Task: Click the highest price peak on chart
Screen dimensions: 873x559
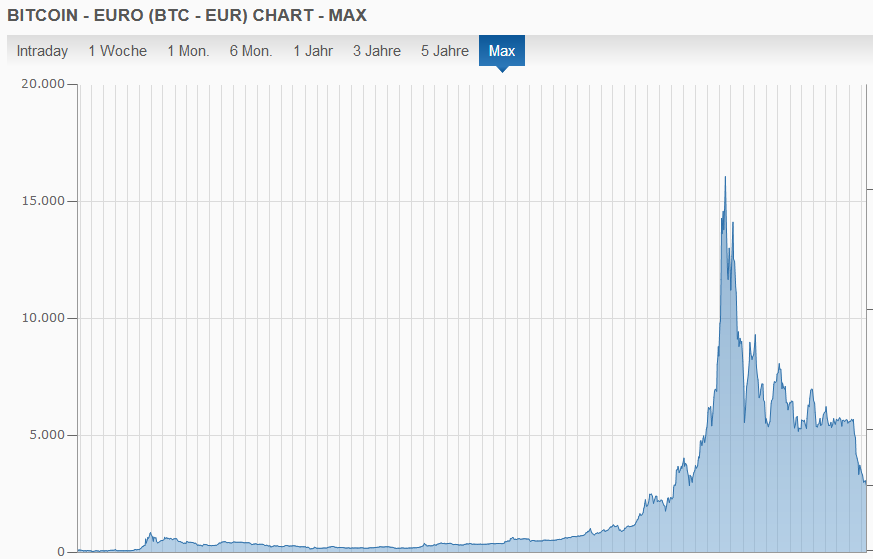Action: point(725,178)
